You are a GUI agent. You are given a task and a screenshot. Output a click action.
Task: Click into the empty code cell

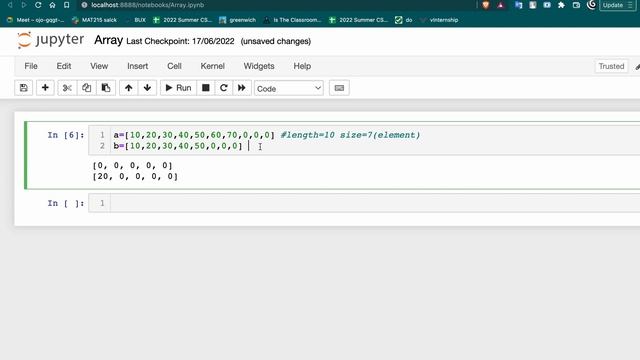(375, 203)
